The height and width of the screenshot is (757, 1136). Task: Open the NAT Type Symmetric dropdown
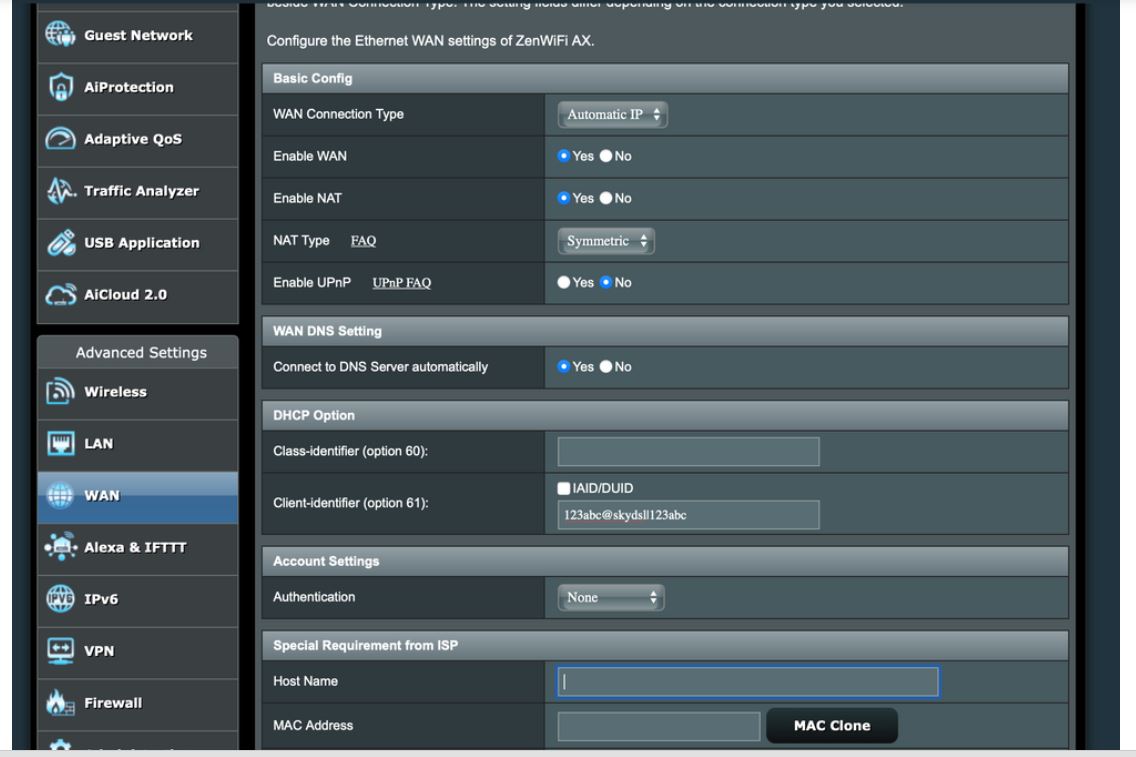tap(606, 241)
